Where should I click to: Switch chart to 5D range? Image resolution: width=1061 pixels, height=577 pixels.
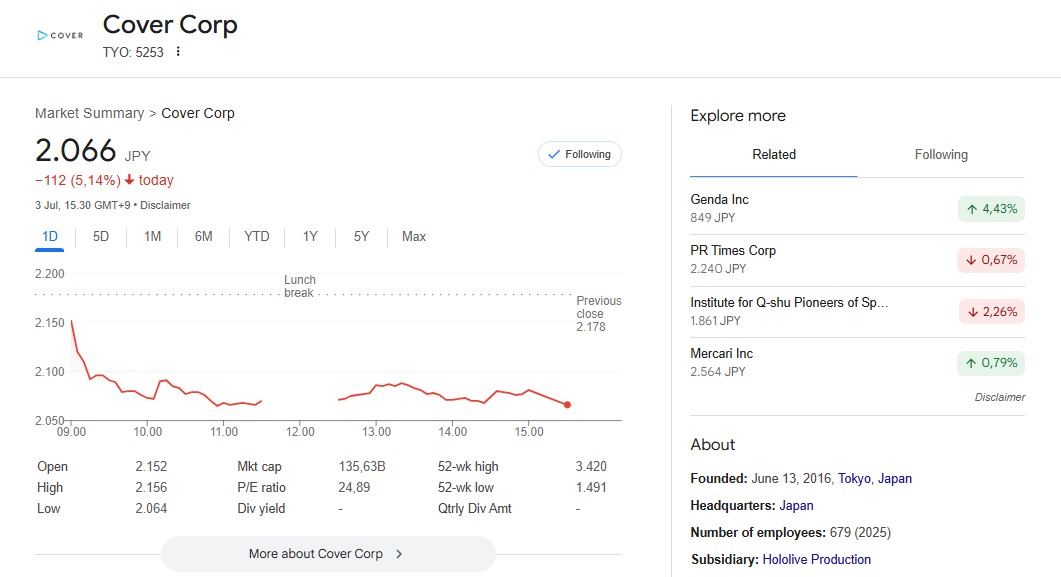click(101, 237)
